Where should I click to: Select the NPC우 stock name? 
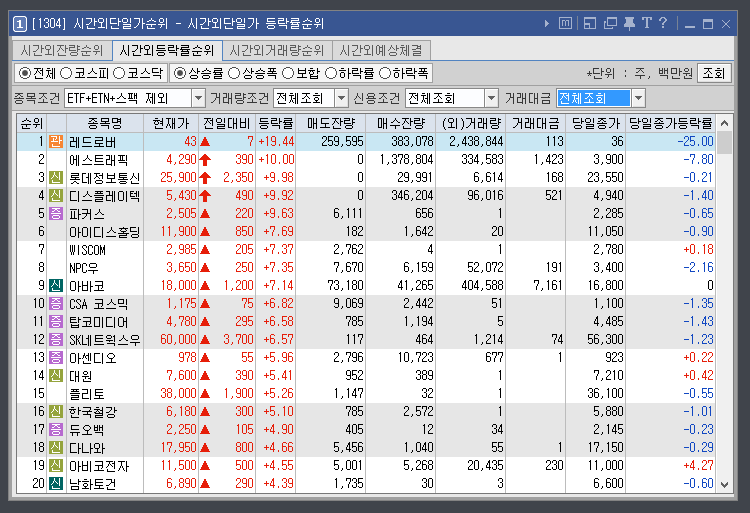[x=83, y=268]
